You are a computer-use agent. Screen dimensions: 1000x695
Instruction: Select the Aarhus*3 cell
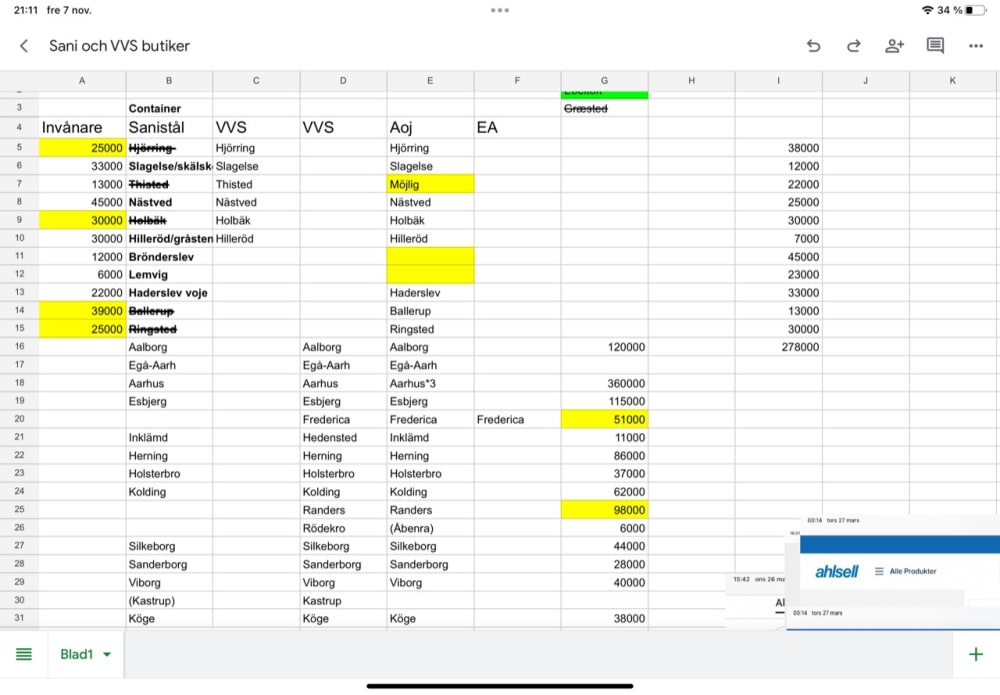[x=430, y=384]
